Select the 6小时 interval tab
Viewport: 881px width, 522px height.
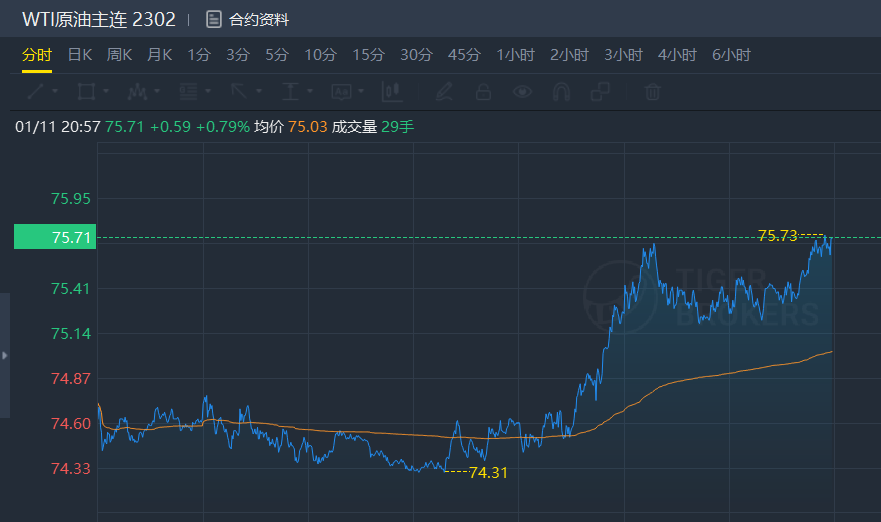[731, 55]
